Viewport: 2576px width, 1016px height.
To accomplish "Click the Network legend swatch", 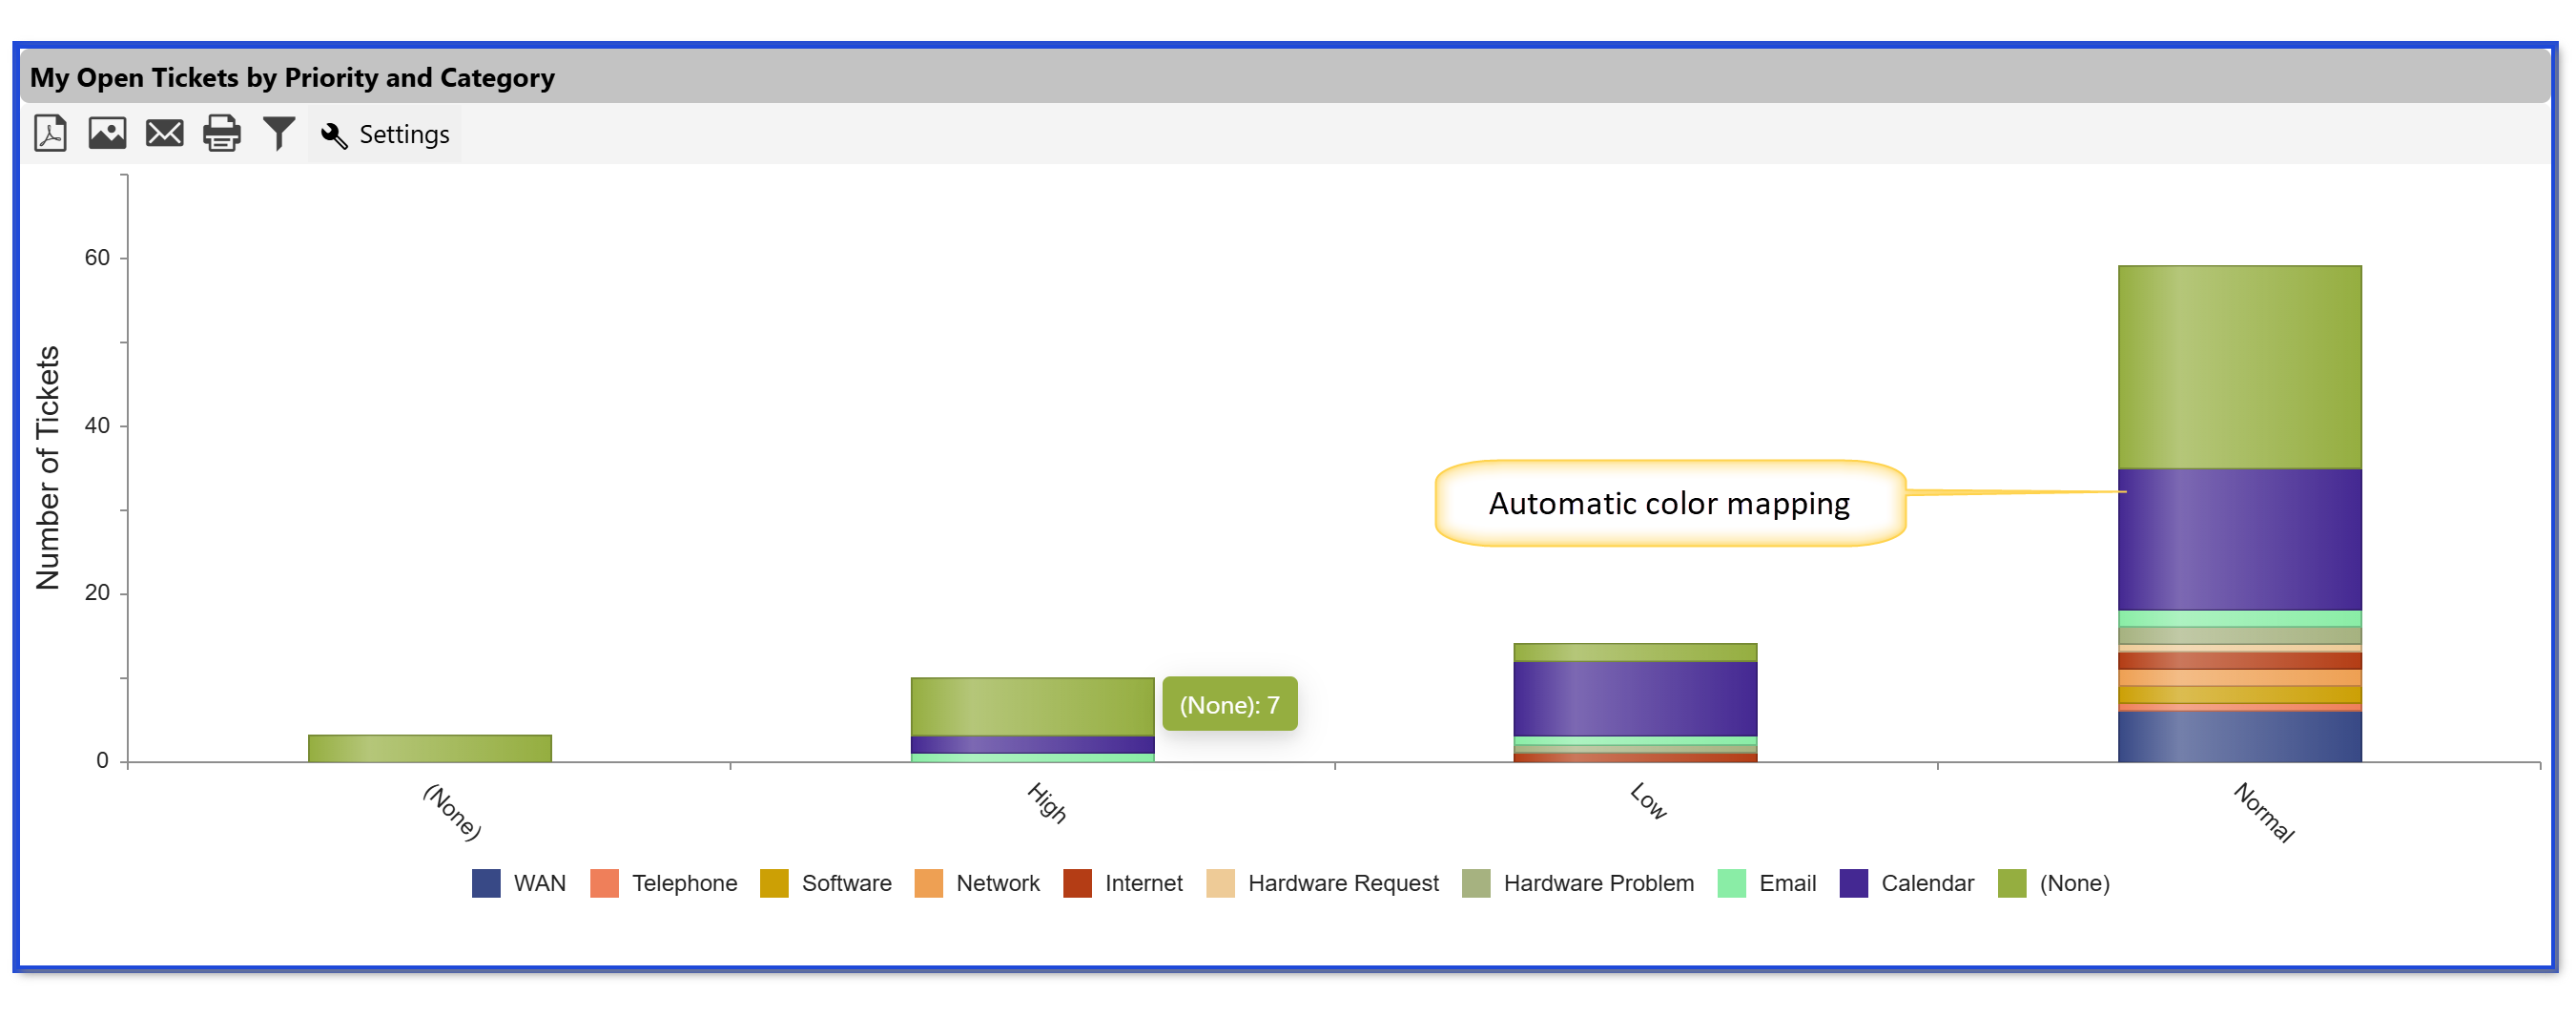I will pyautogui.click(x=928, y=883).
